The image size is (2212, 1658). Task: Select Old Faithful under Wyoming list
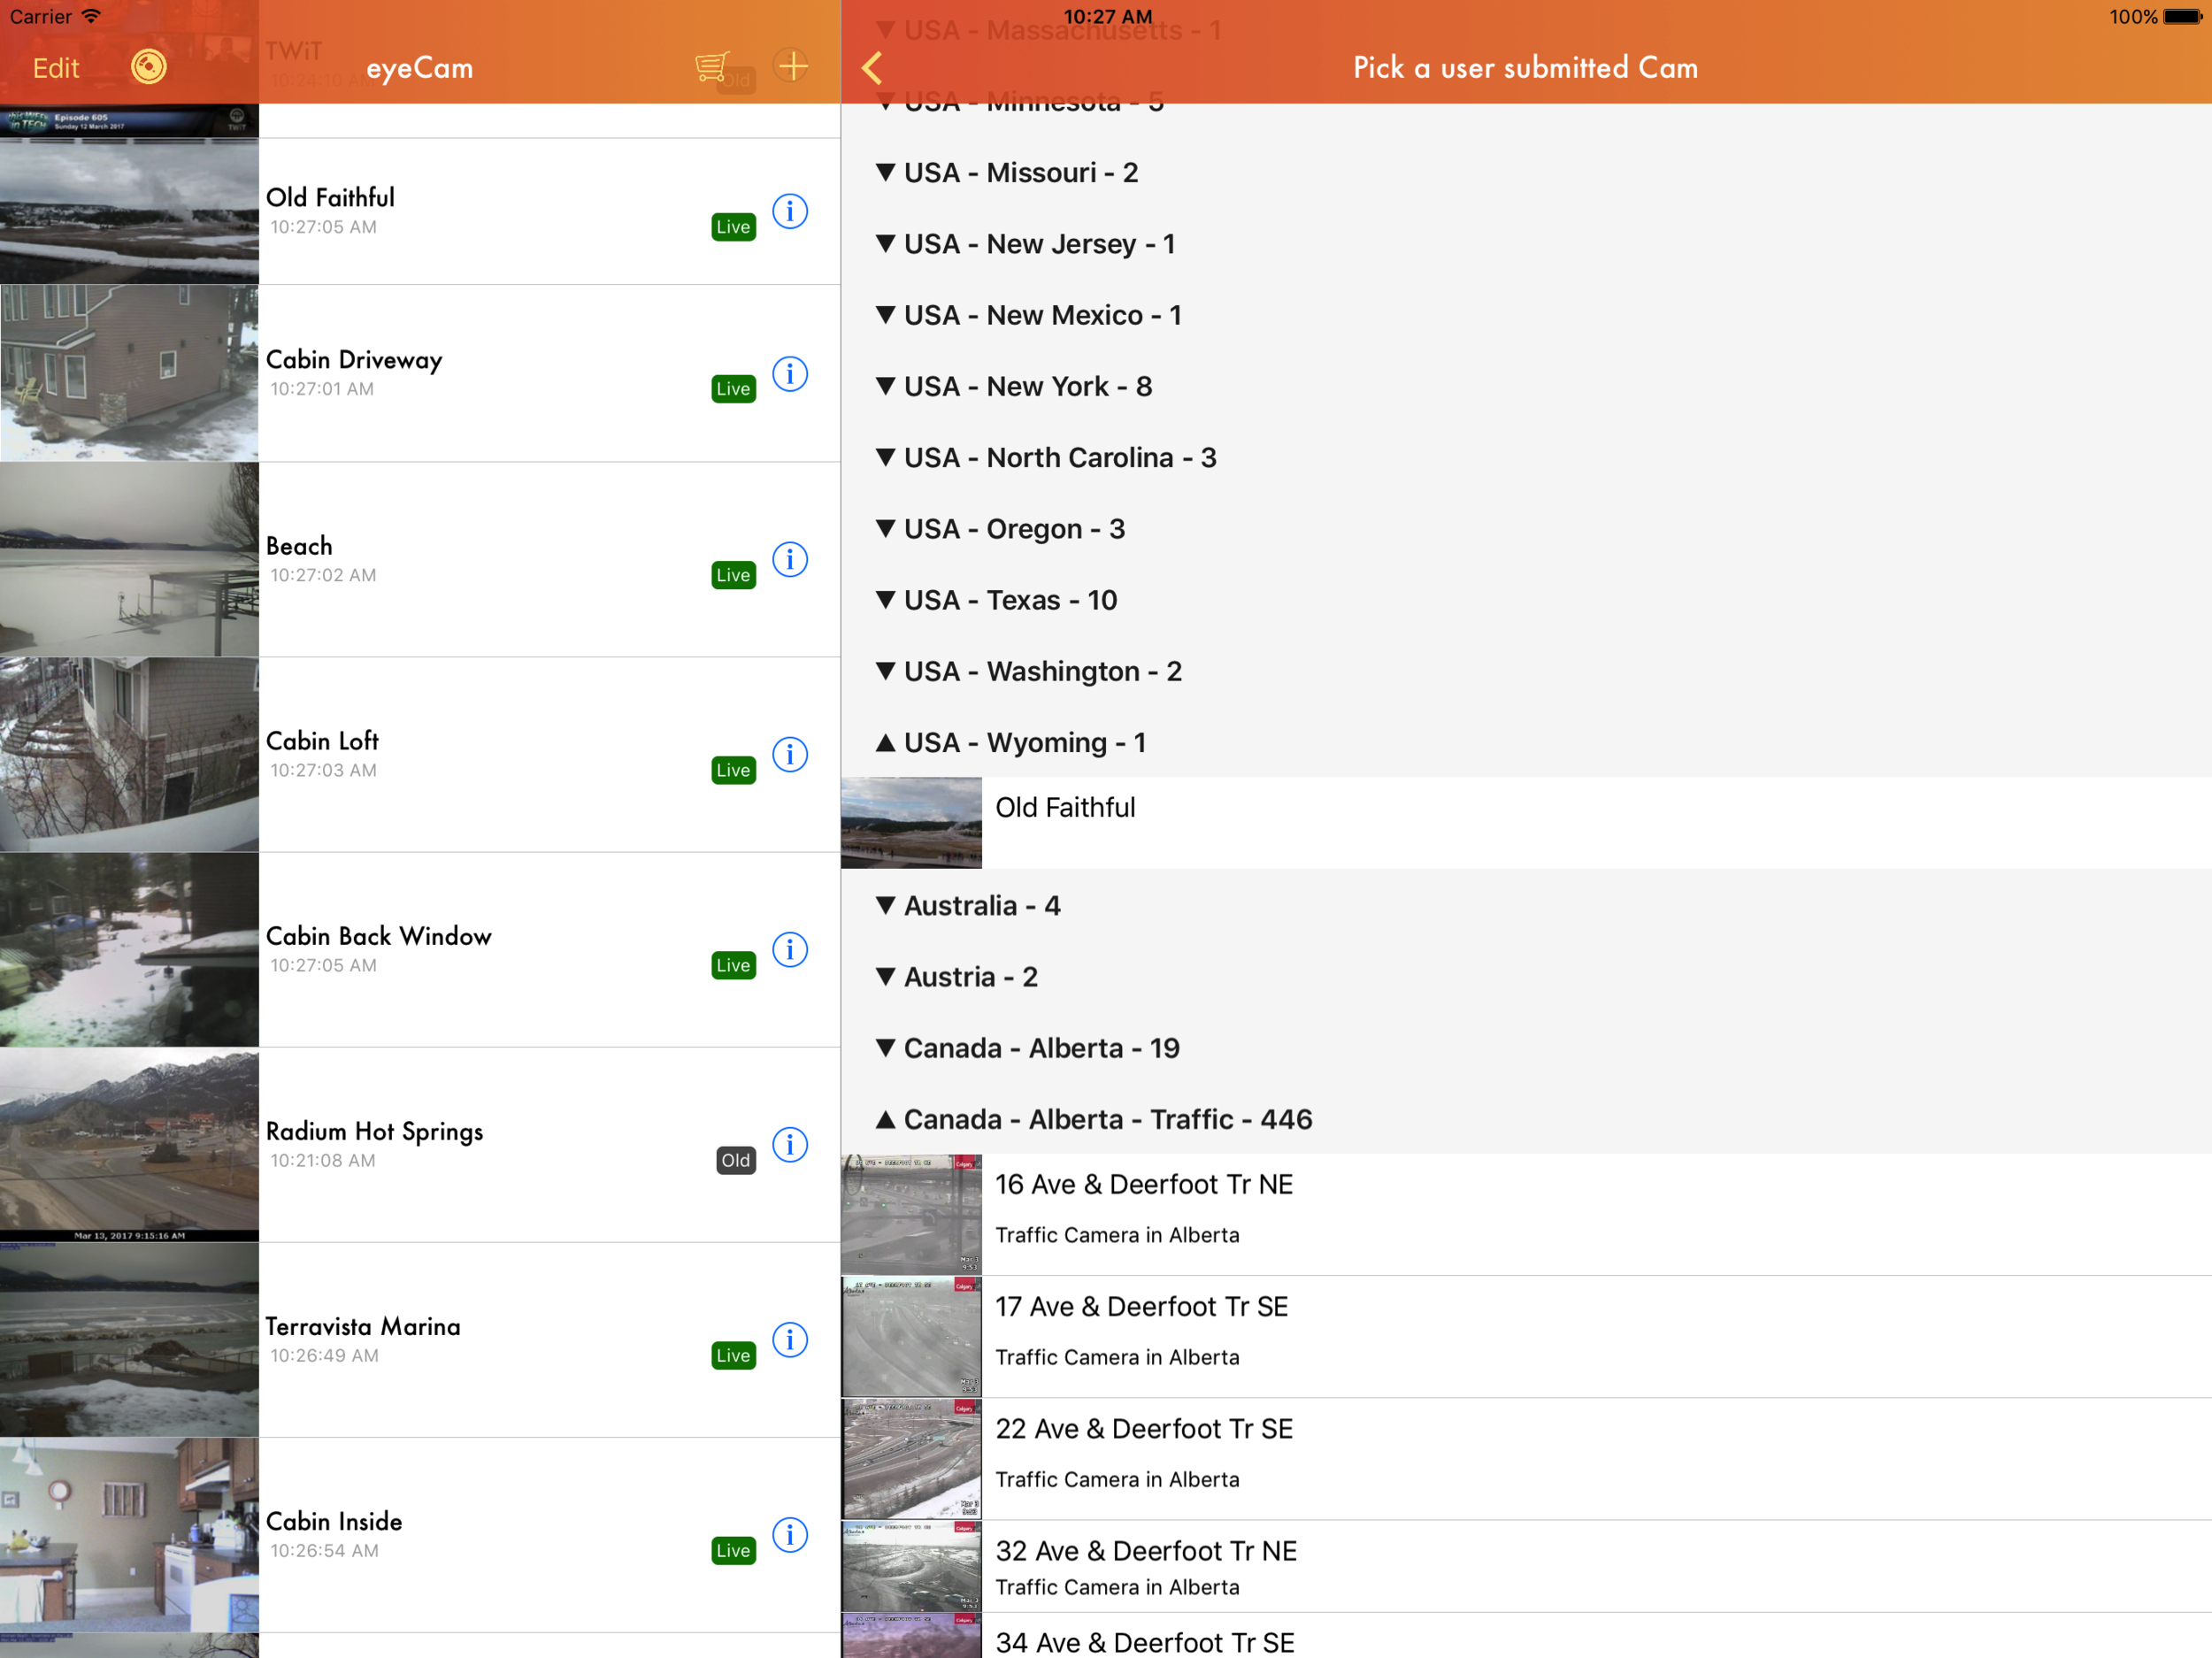pos(1526,823)
